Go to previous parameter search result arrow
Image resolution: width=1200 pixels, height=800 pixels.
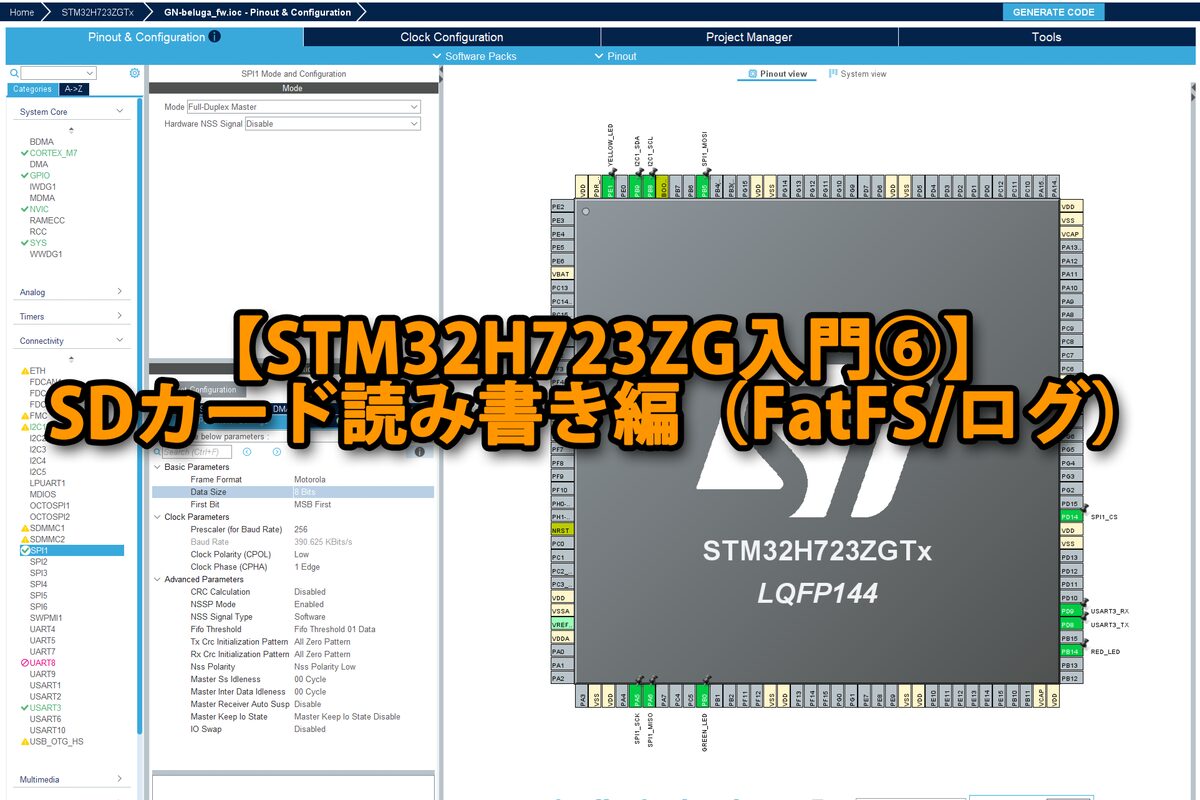(x=249, y=452)
